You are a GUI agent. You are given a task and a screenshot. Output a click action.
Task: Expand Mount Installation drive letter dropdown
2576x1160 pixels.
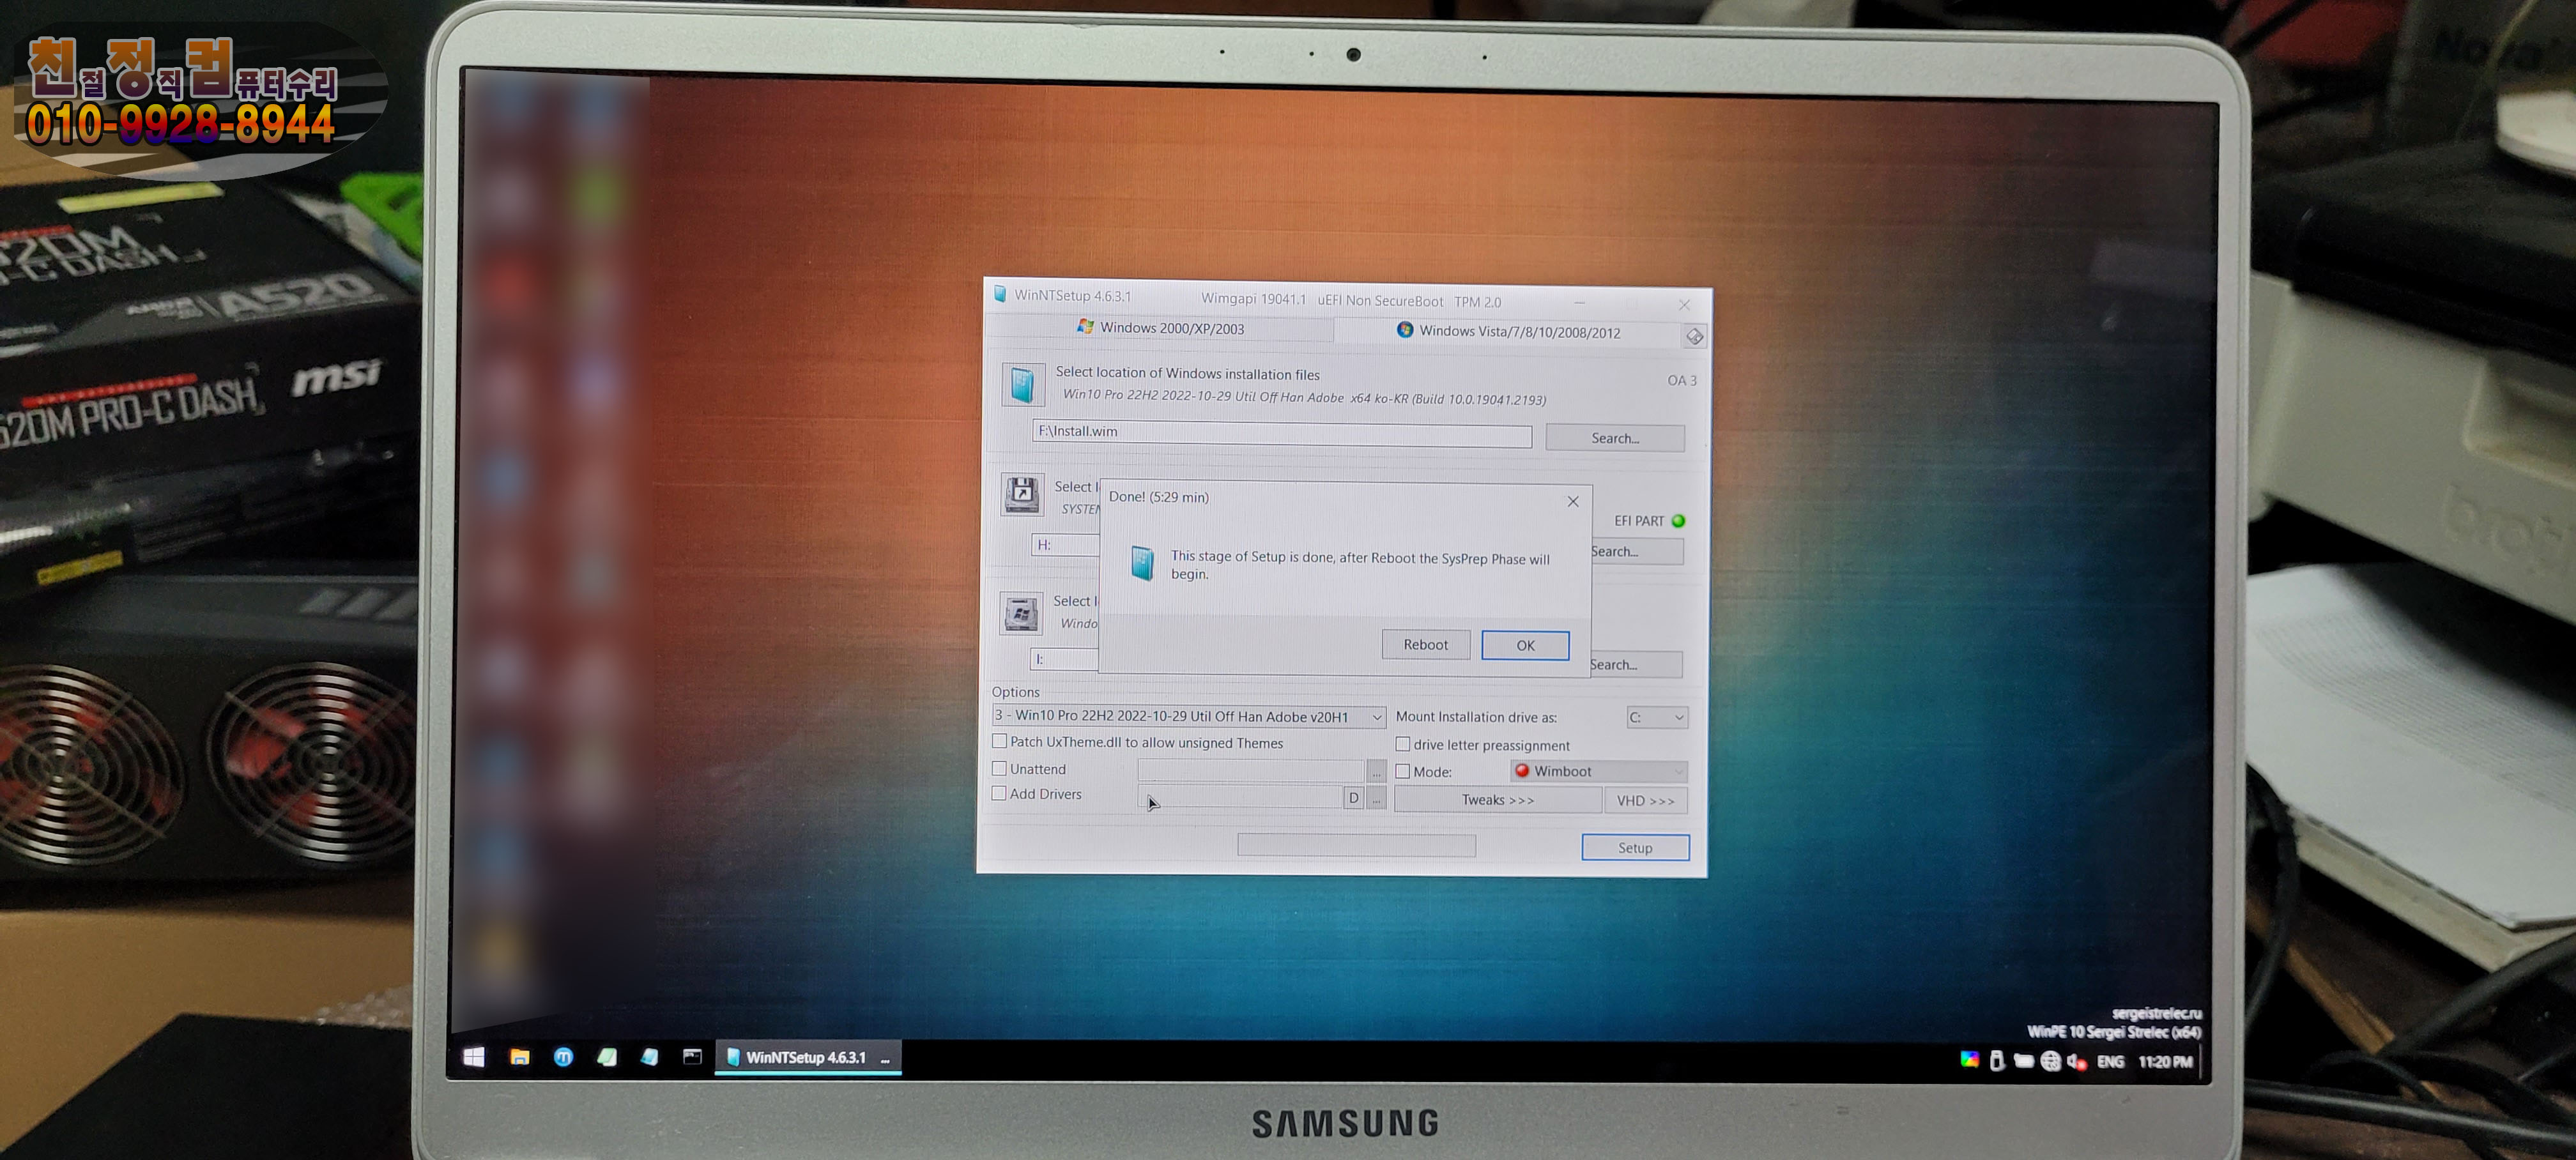pyautogui.click(x=1657, y=717)
